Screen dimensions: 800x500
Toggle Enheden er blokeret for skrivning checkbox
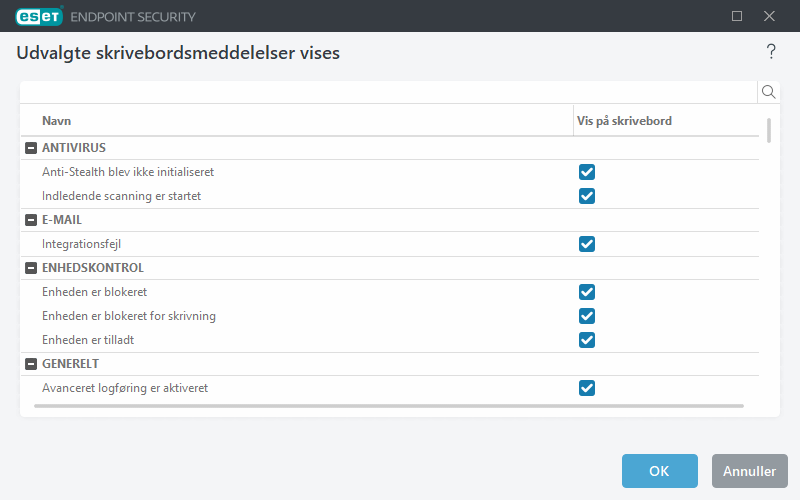tap(587, 316)
